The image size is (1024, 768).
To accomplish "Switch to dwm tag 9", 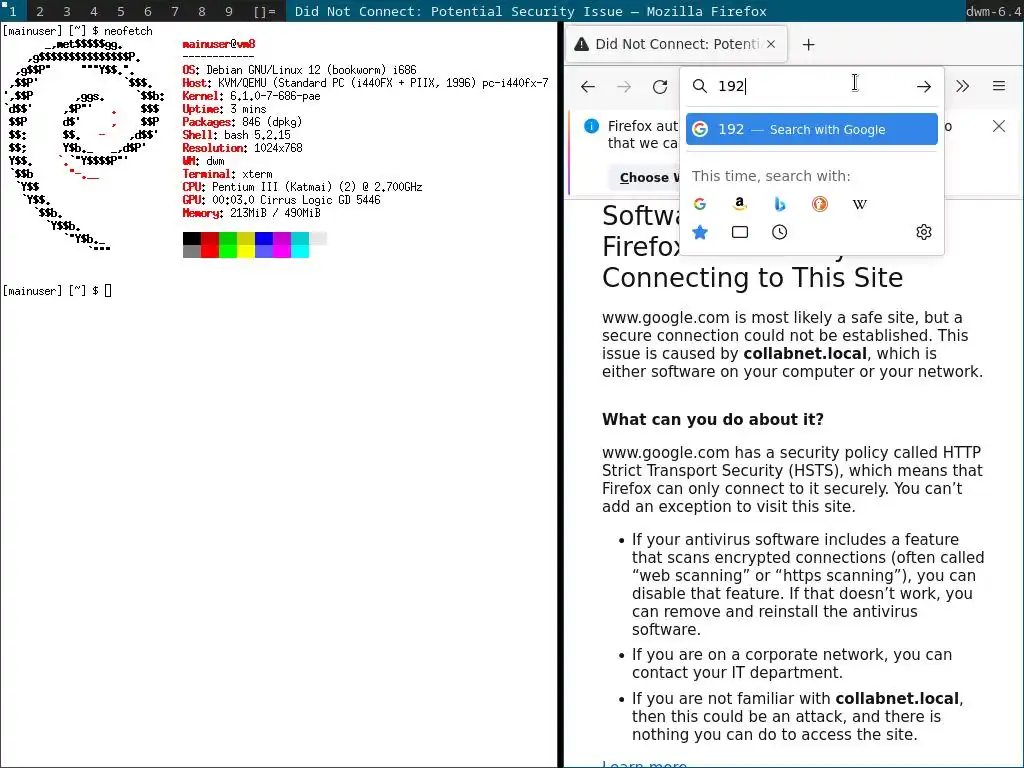I will pos(229,11).
